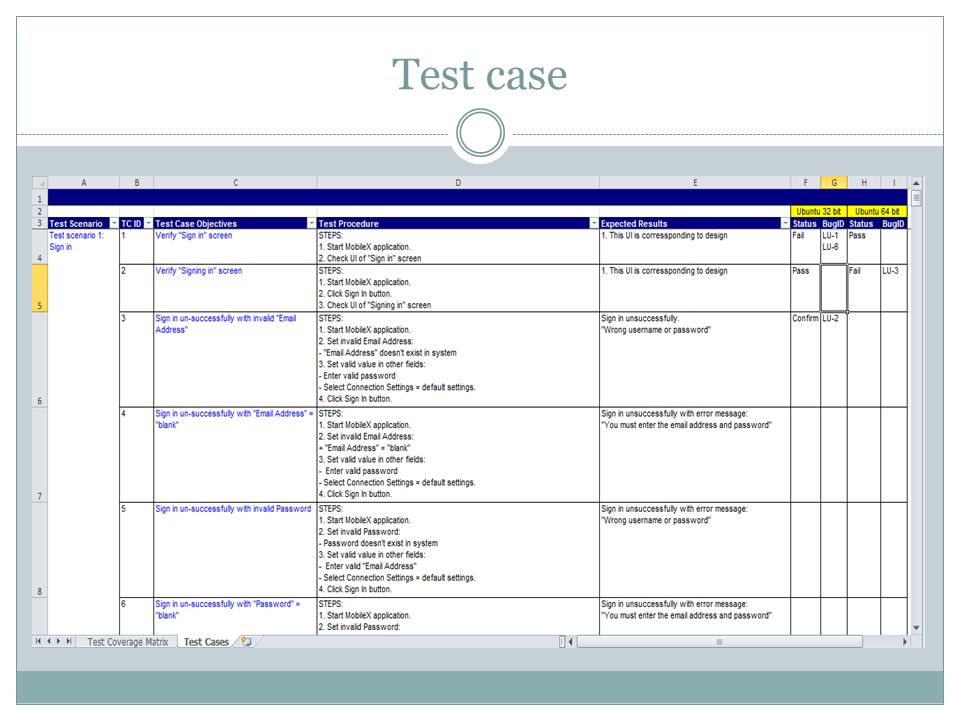
Task: Select the Test Cases sheet tab
Action: tap(206, 642)
